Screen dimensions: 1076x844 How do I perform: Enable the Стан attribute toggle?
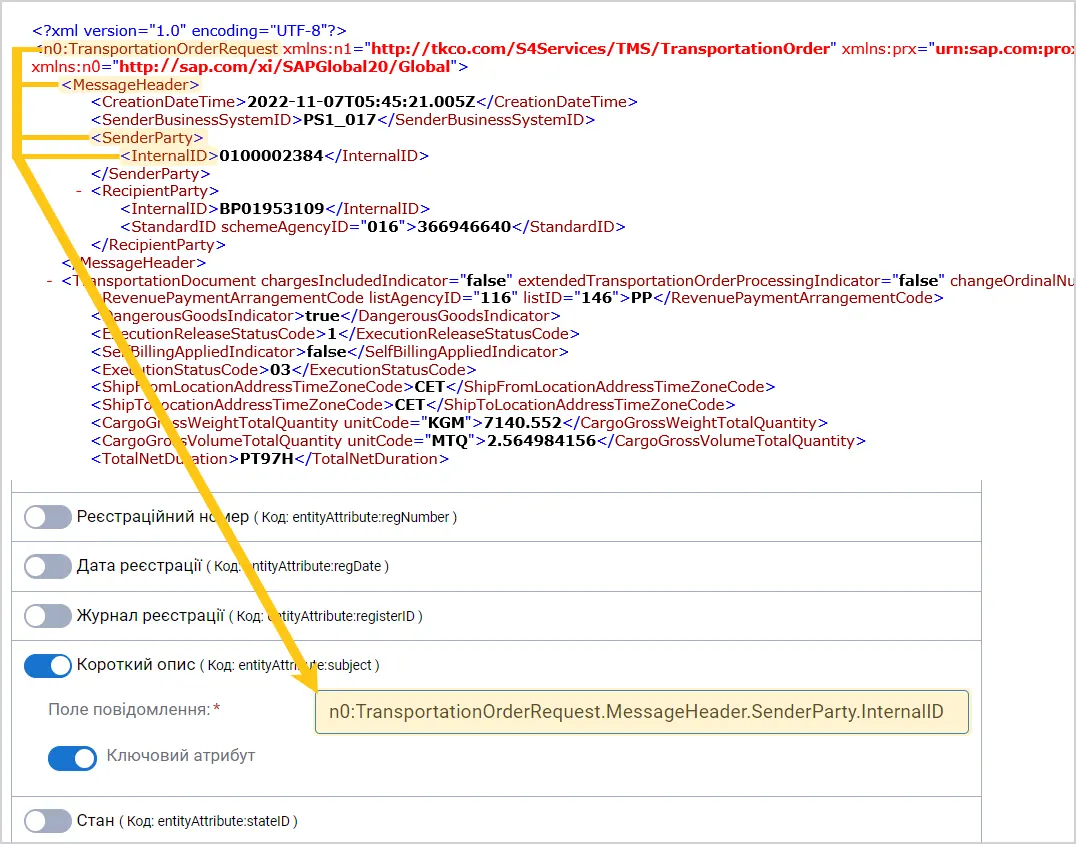coord(47,821)
